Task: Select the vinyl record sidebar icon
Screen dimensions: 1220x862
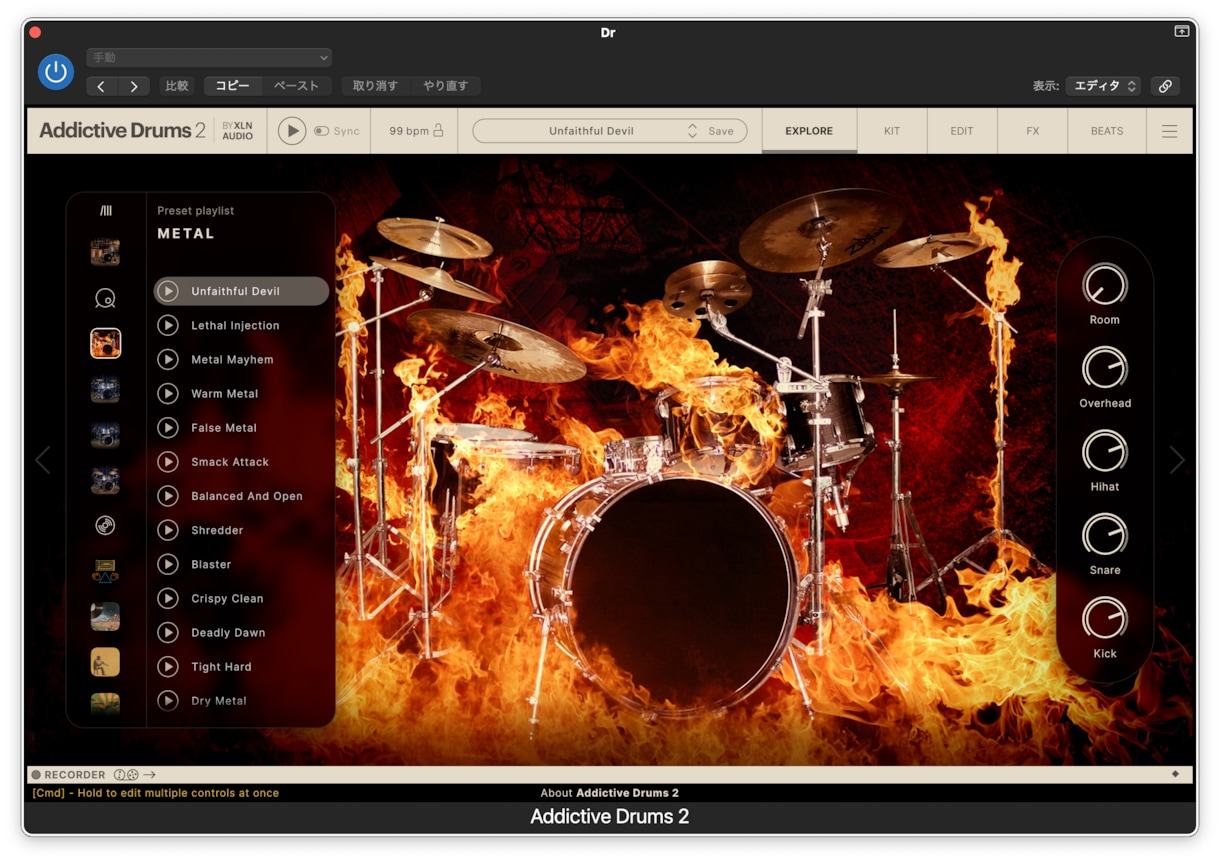Action: [x=105, y=525]
